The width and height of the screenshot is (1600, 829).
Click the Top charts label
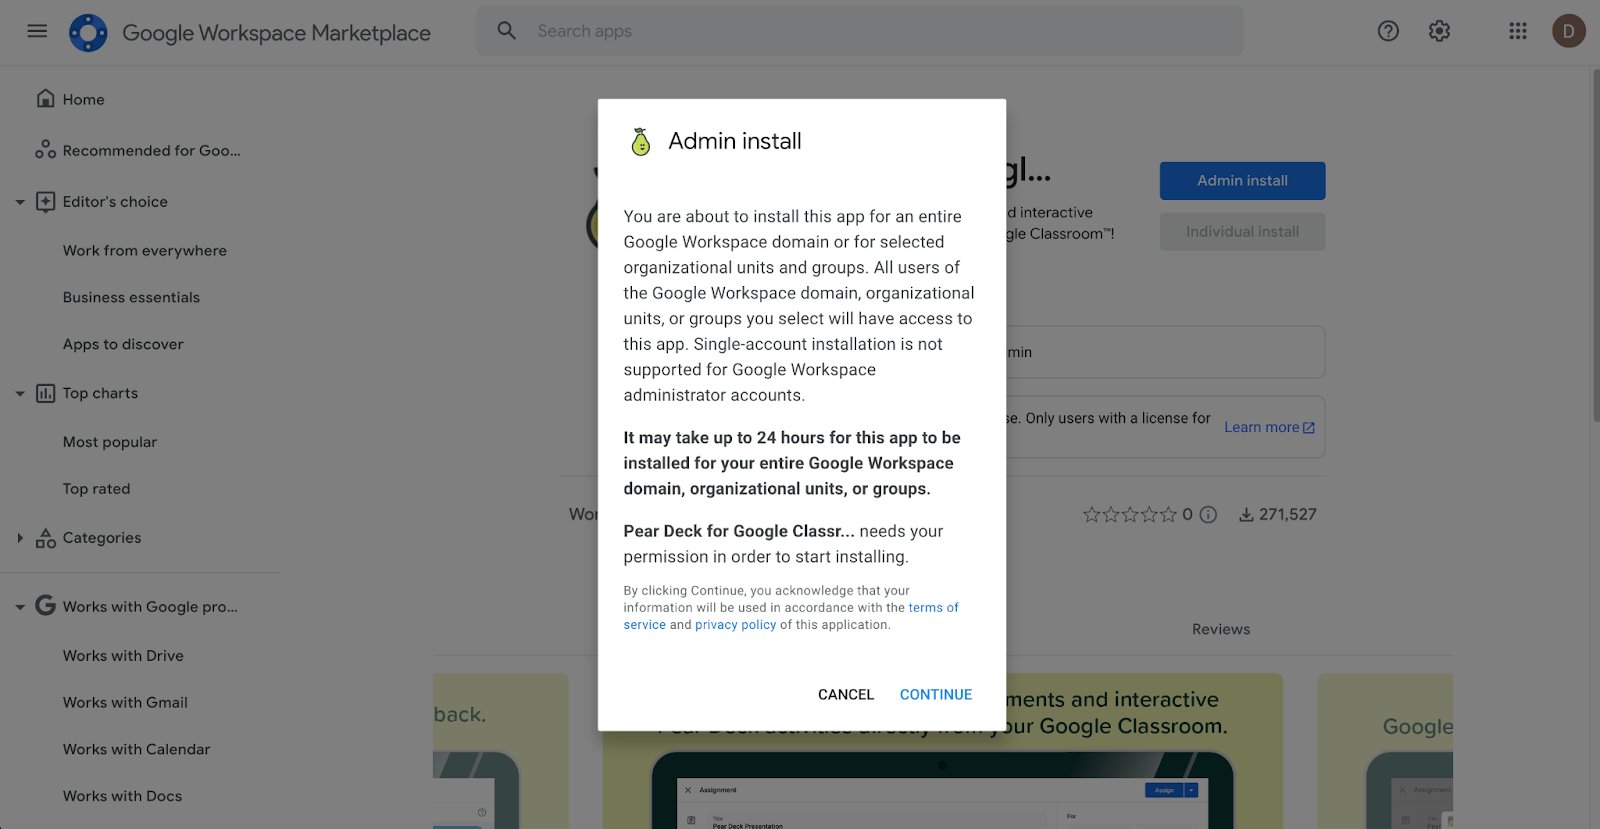(100, 394)
